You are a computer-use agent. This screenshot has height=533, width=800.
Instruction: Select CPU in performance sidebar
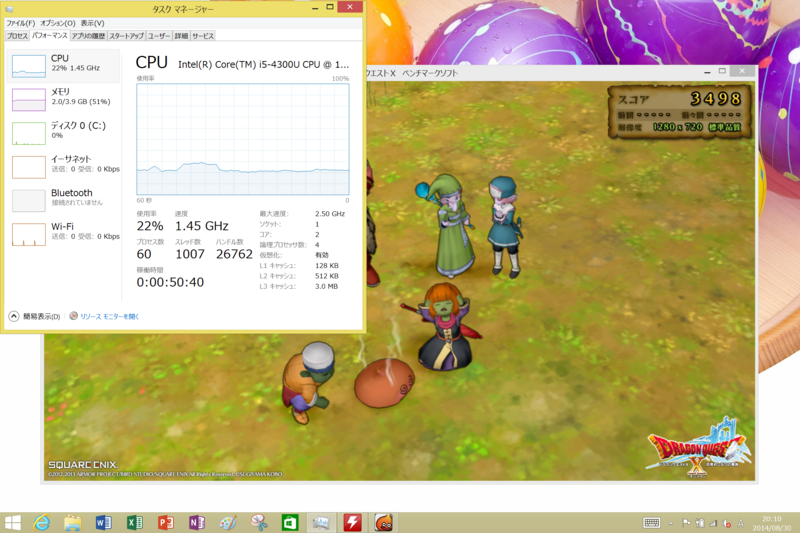63,66
